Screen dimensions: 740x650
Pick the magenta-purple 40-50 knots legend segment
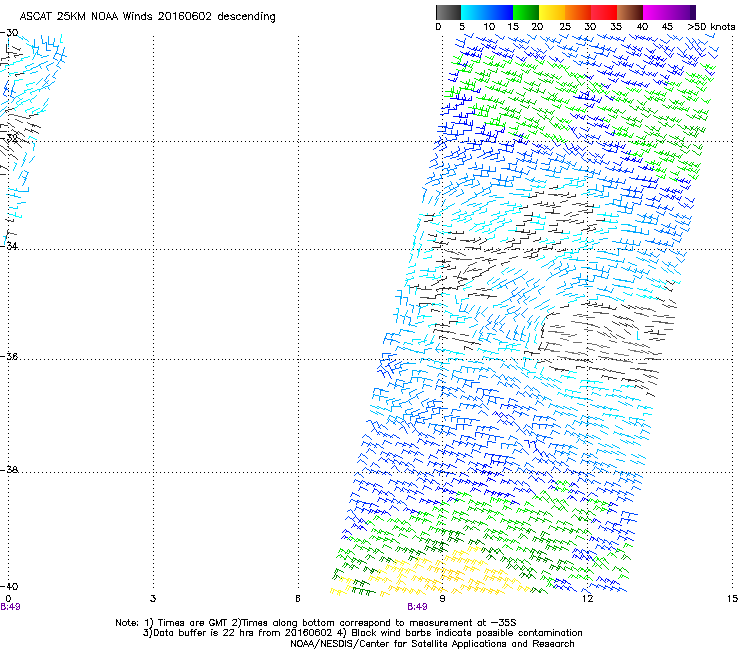click(x=669, y=12)
